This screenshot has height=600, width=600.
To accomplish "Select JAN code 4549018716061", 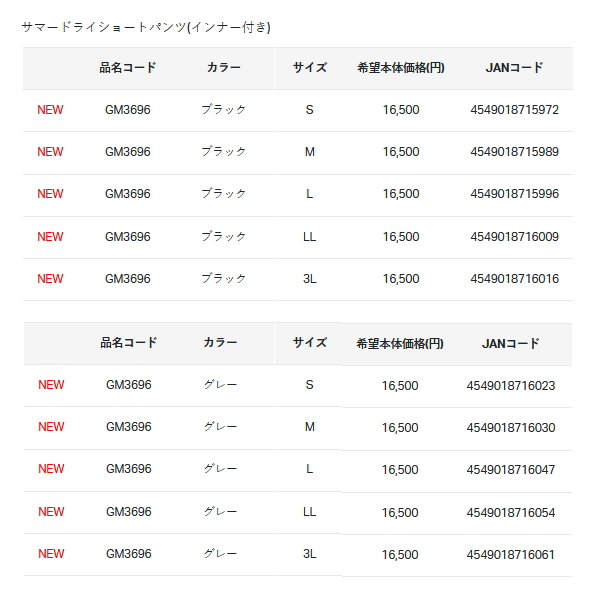I will click(x=510, y=555).
